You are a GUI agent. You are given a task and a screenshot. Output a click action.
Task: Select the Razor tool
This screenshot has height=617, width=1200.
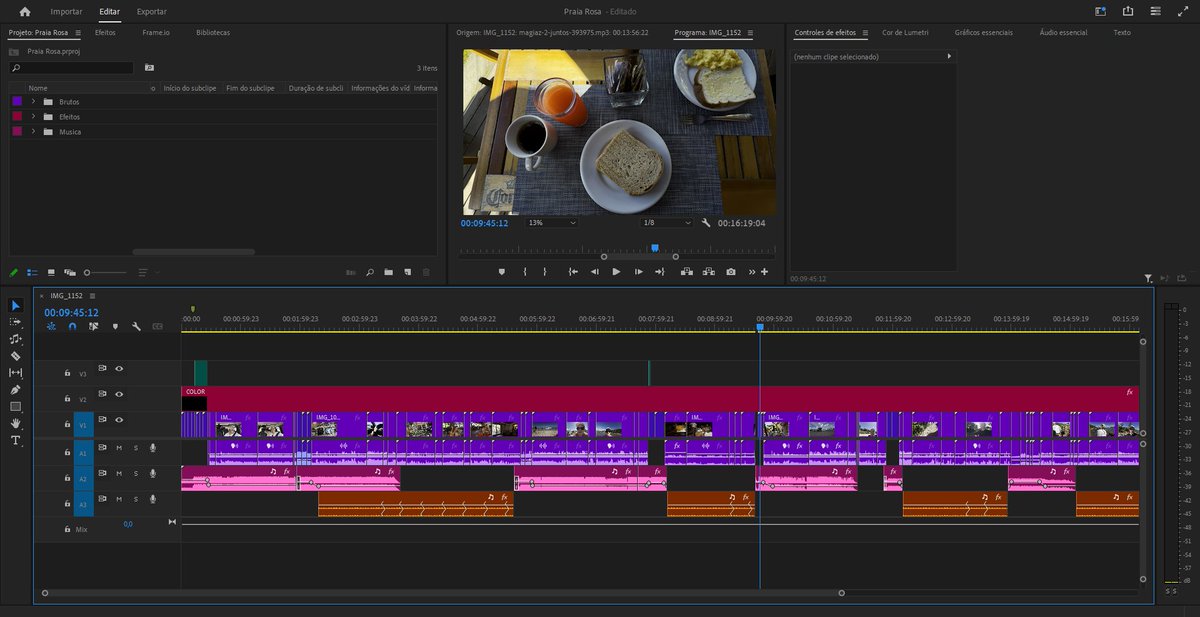15,356
